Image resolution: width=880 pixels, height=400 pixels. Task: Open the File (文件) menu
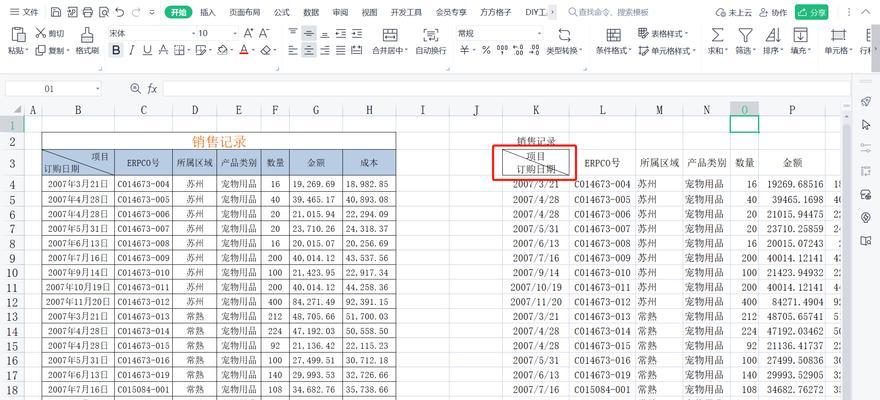point(24,12)
